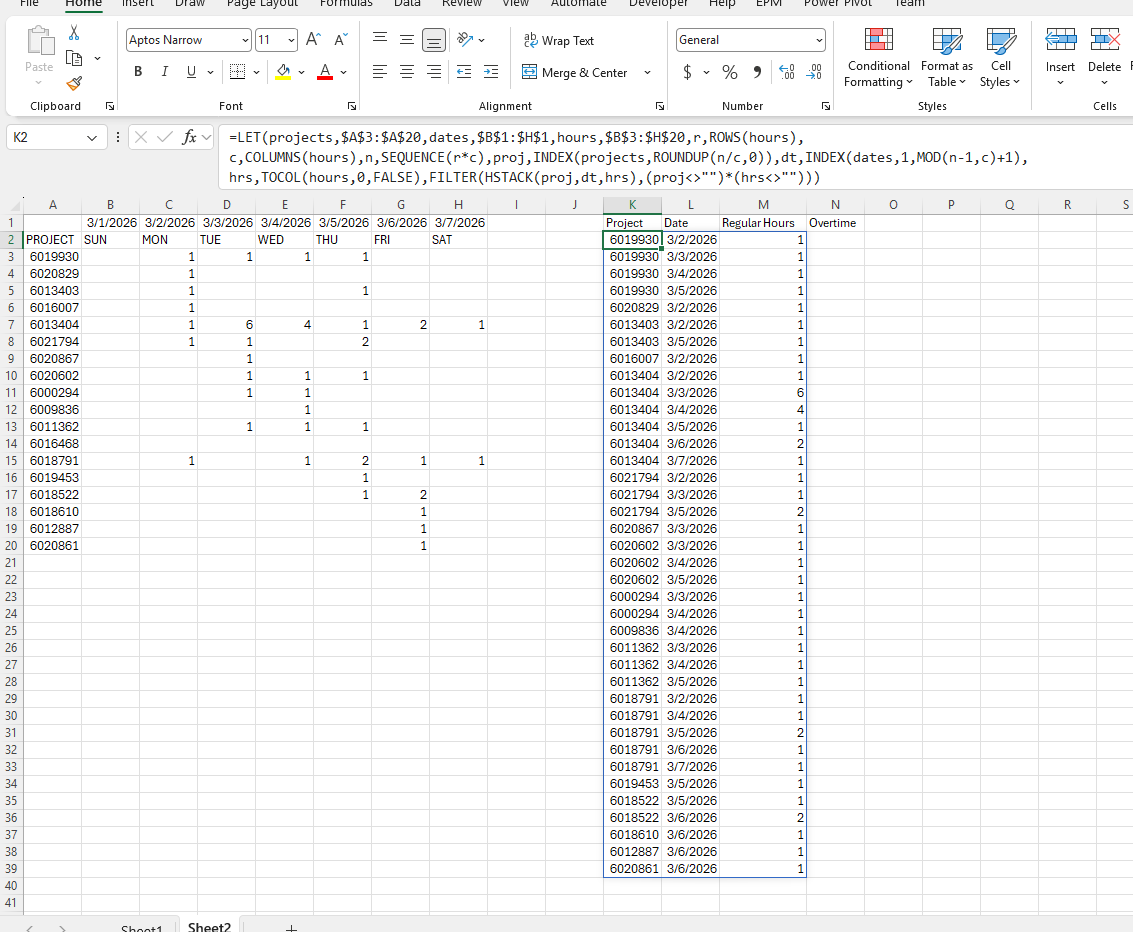Toggle Underline formatting
This screenshot has height=932, width=1133.
pyautogui.click(x=191, y=72)
